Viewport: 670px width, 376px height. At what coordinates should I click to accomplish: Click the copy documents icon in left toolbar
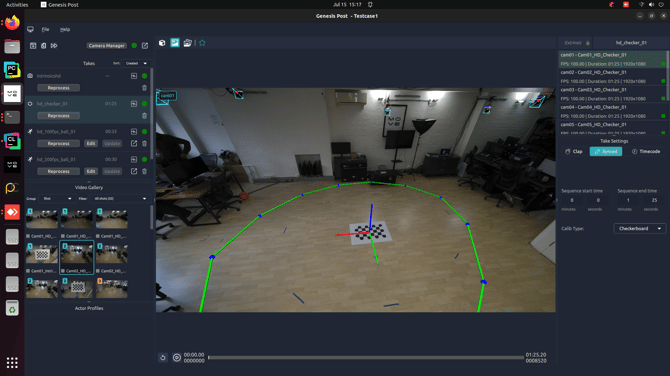[x=44, y=45]
